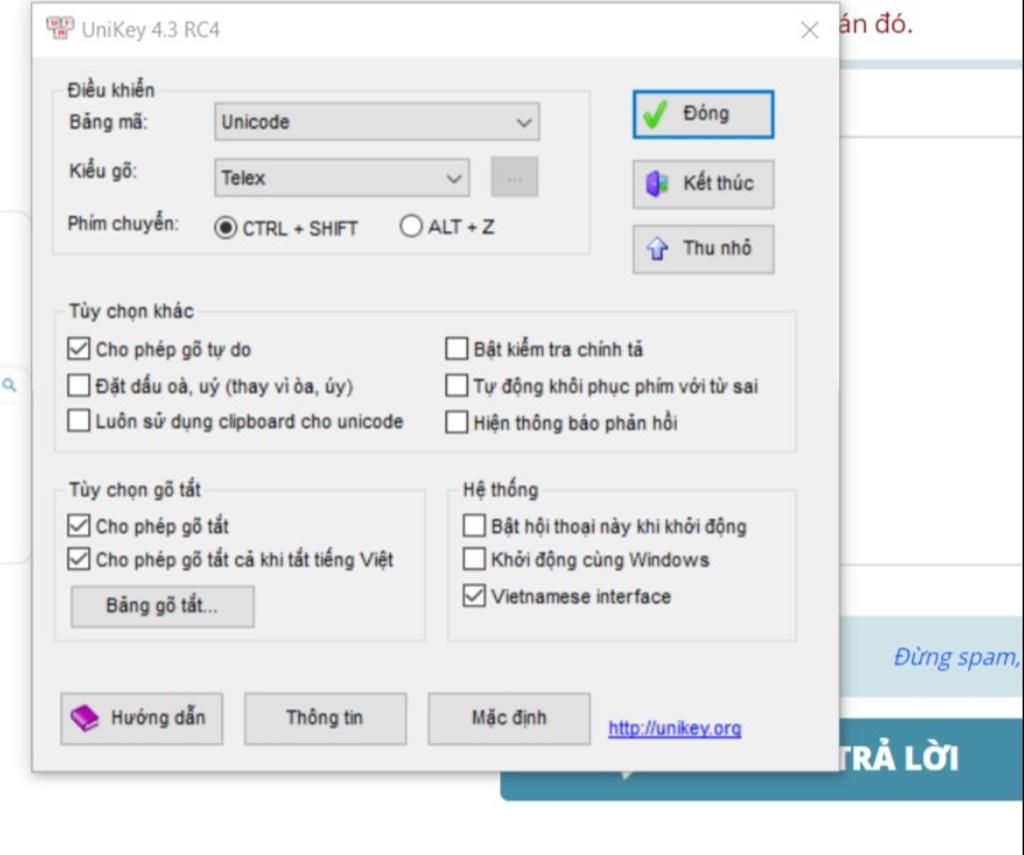Click the Kiểu gõ label text

(103, 171)
